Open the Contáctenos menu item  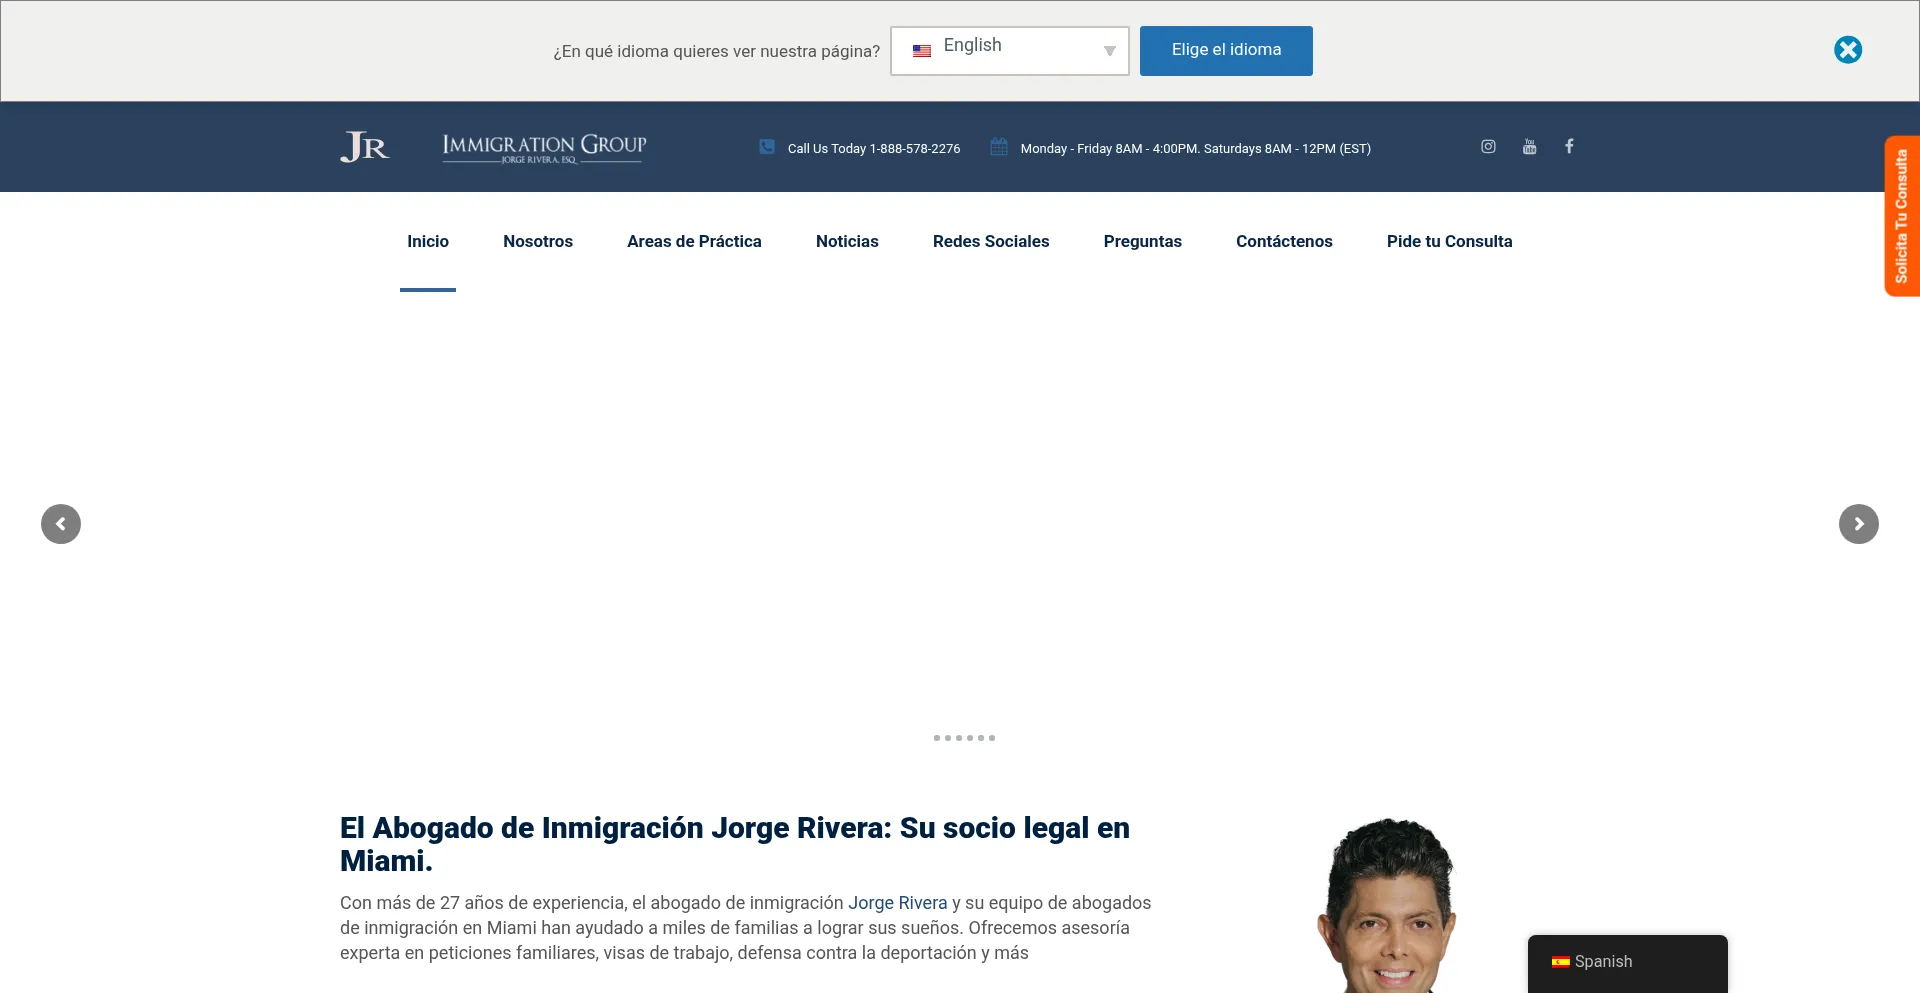click(x=1284, y=241)
